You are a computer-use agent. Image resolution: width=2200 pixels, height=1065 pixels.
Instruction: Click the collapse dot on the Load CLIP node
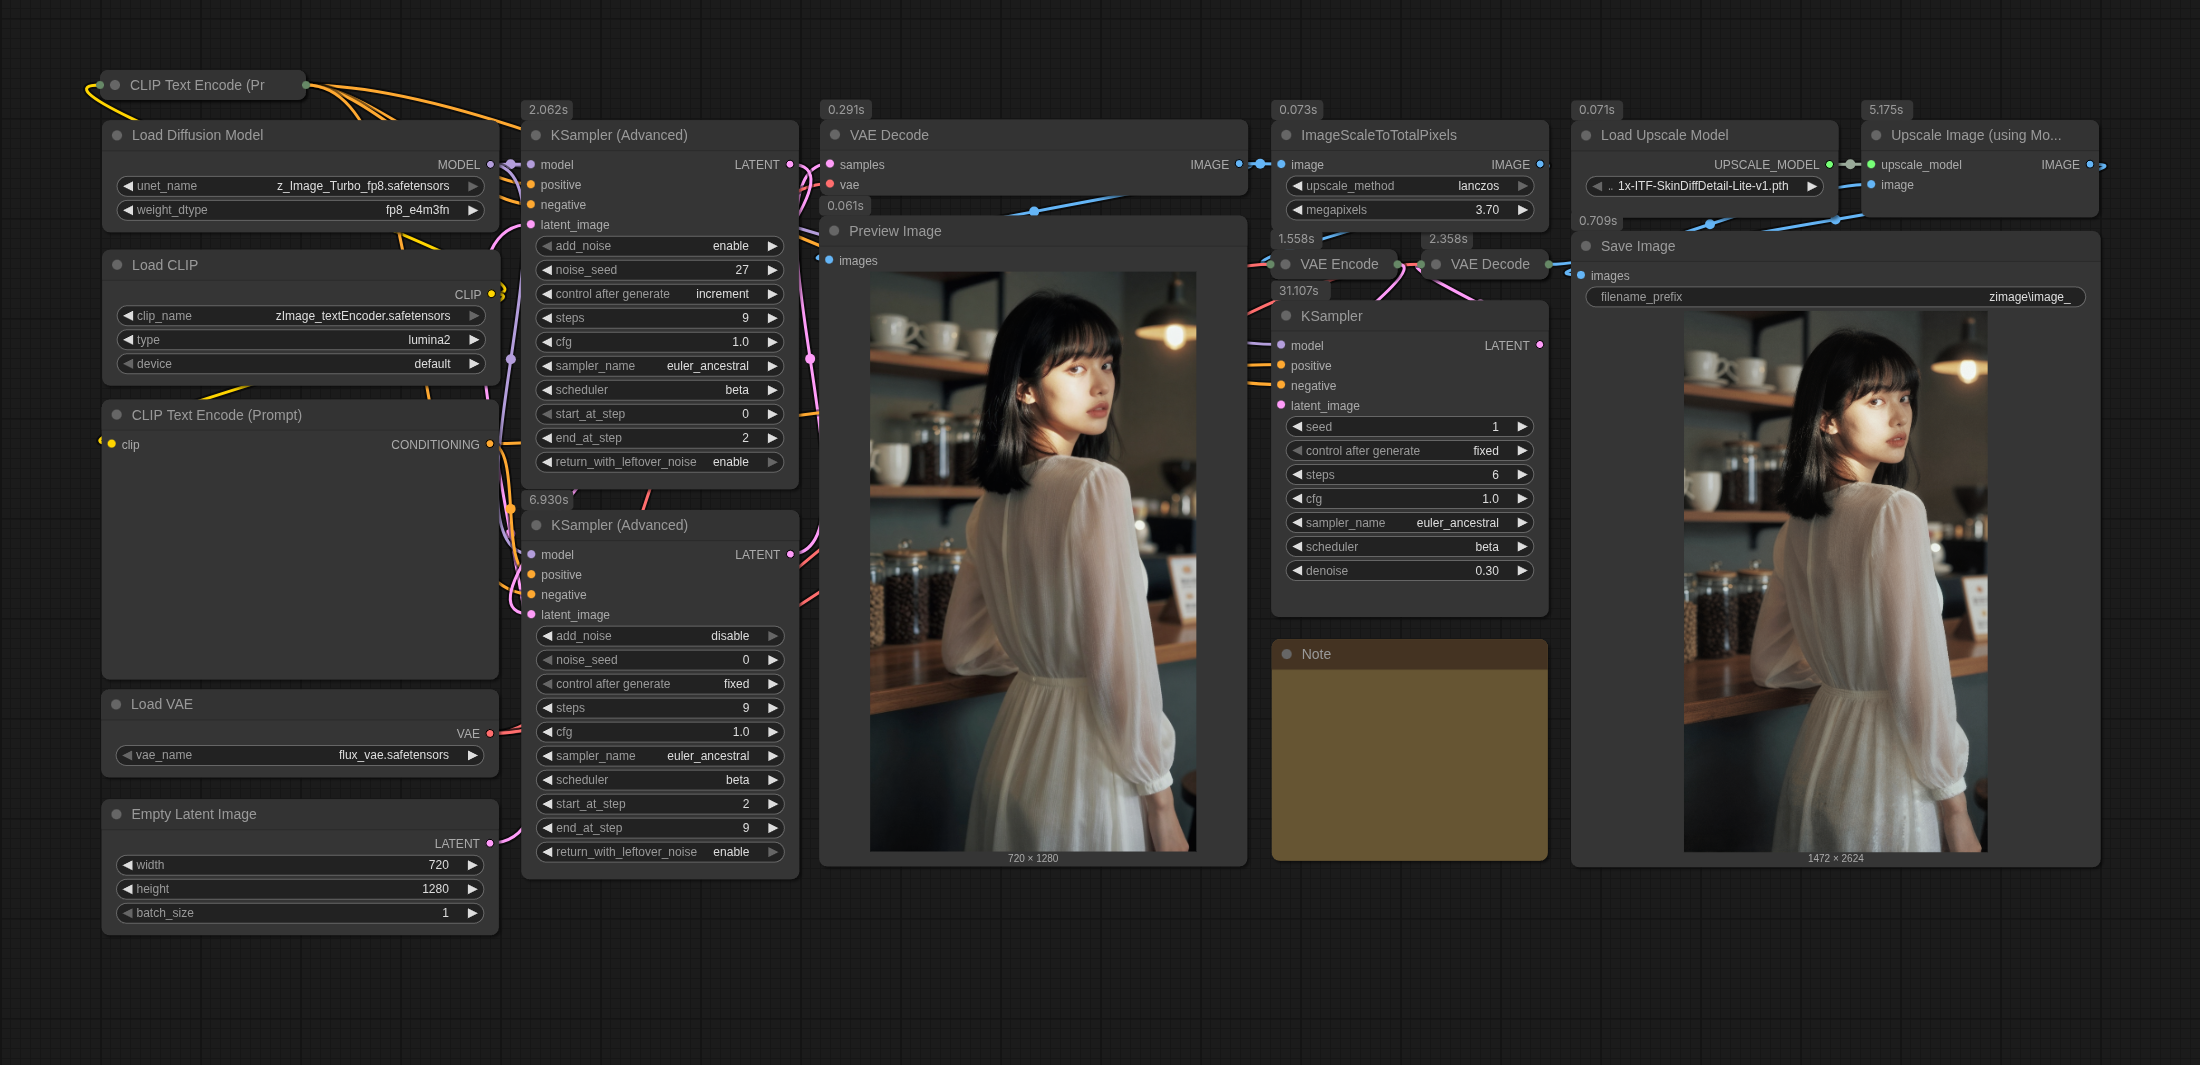[x=117, y=265]
